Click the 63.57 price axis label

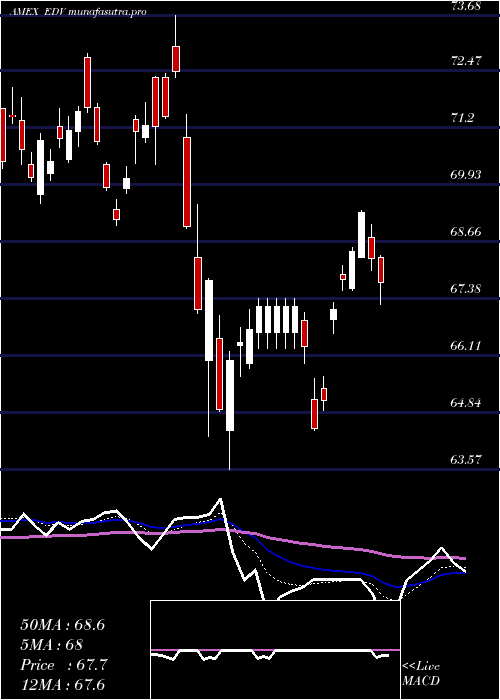point(466,459)
